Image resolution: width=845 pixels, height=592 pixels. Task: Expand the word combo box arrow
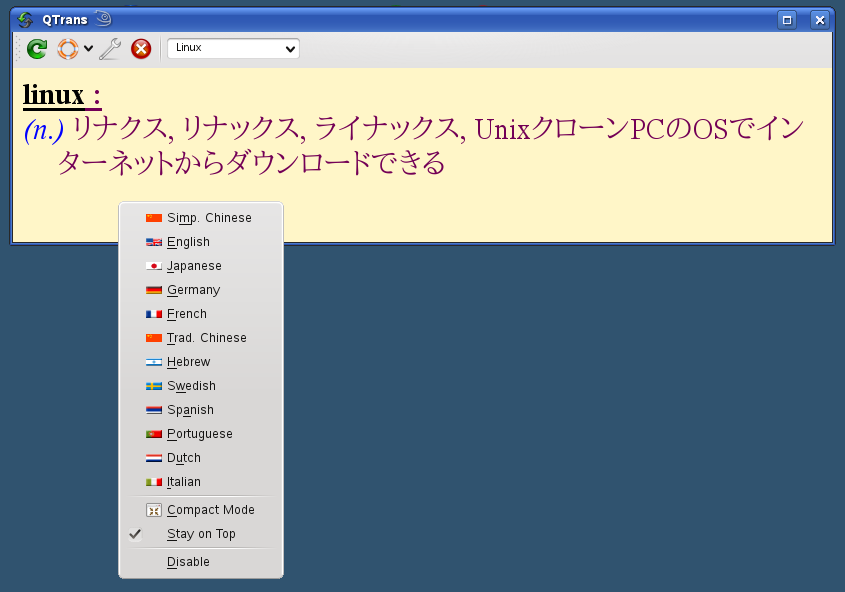290,49
